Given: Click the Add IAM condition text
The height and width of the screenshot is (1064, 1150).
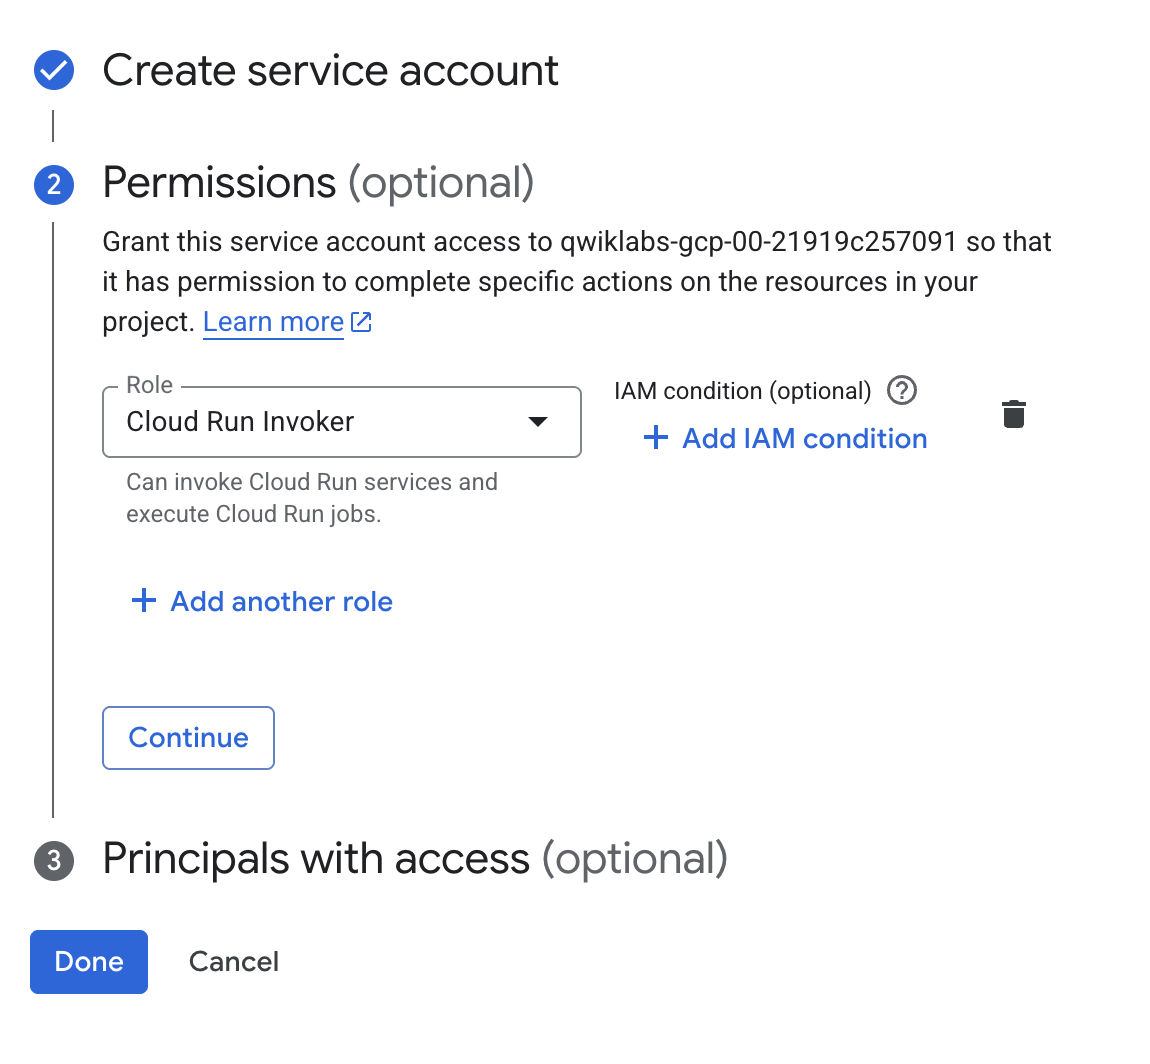Looking at the screenshot, I should pyautogui.click(x=804, y=438).
